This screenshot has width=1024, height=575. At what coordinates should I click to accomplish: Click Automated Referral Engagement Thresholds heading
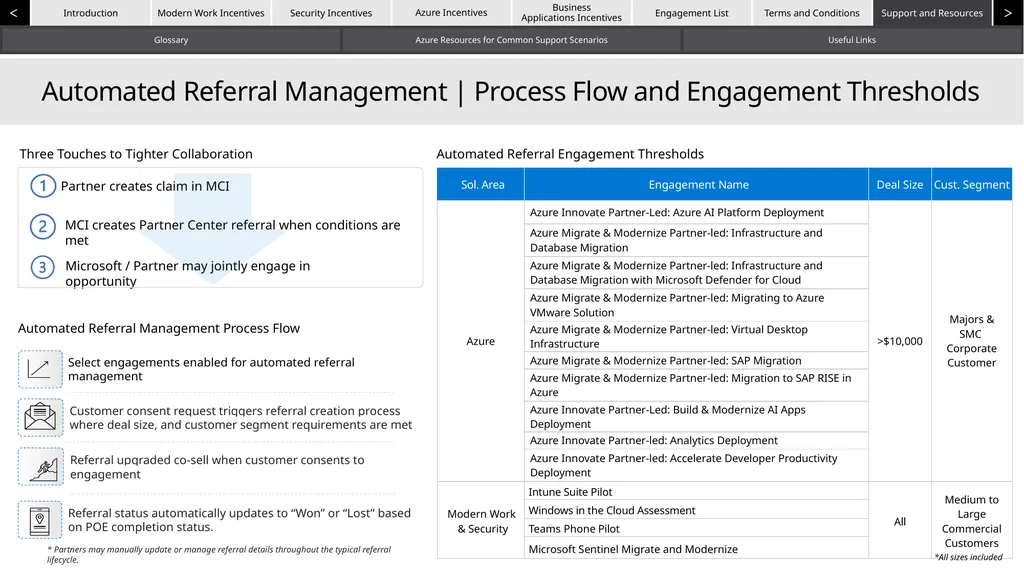click(x=570, y=154)
